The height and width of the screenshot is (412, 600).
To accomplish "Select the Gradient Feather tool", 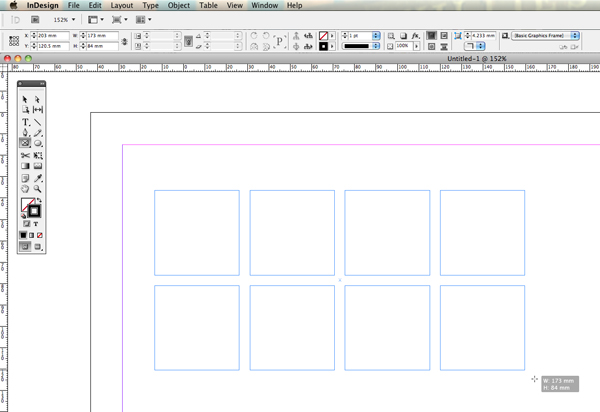I will click(x=38, y=166).
